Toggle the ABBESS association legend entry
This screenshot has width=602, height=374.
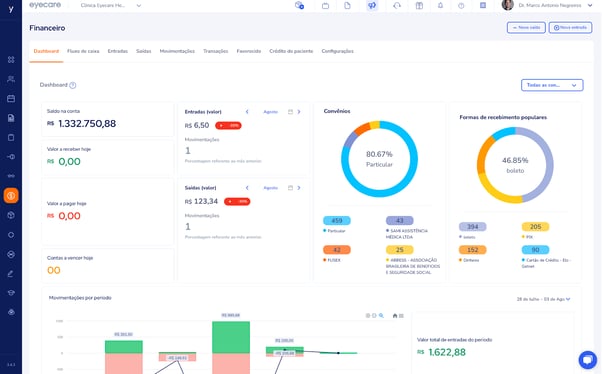click(413, 266)
